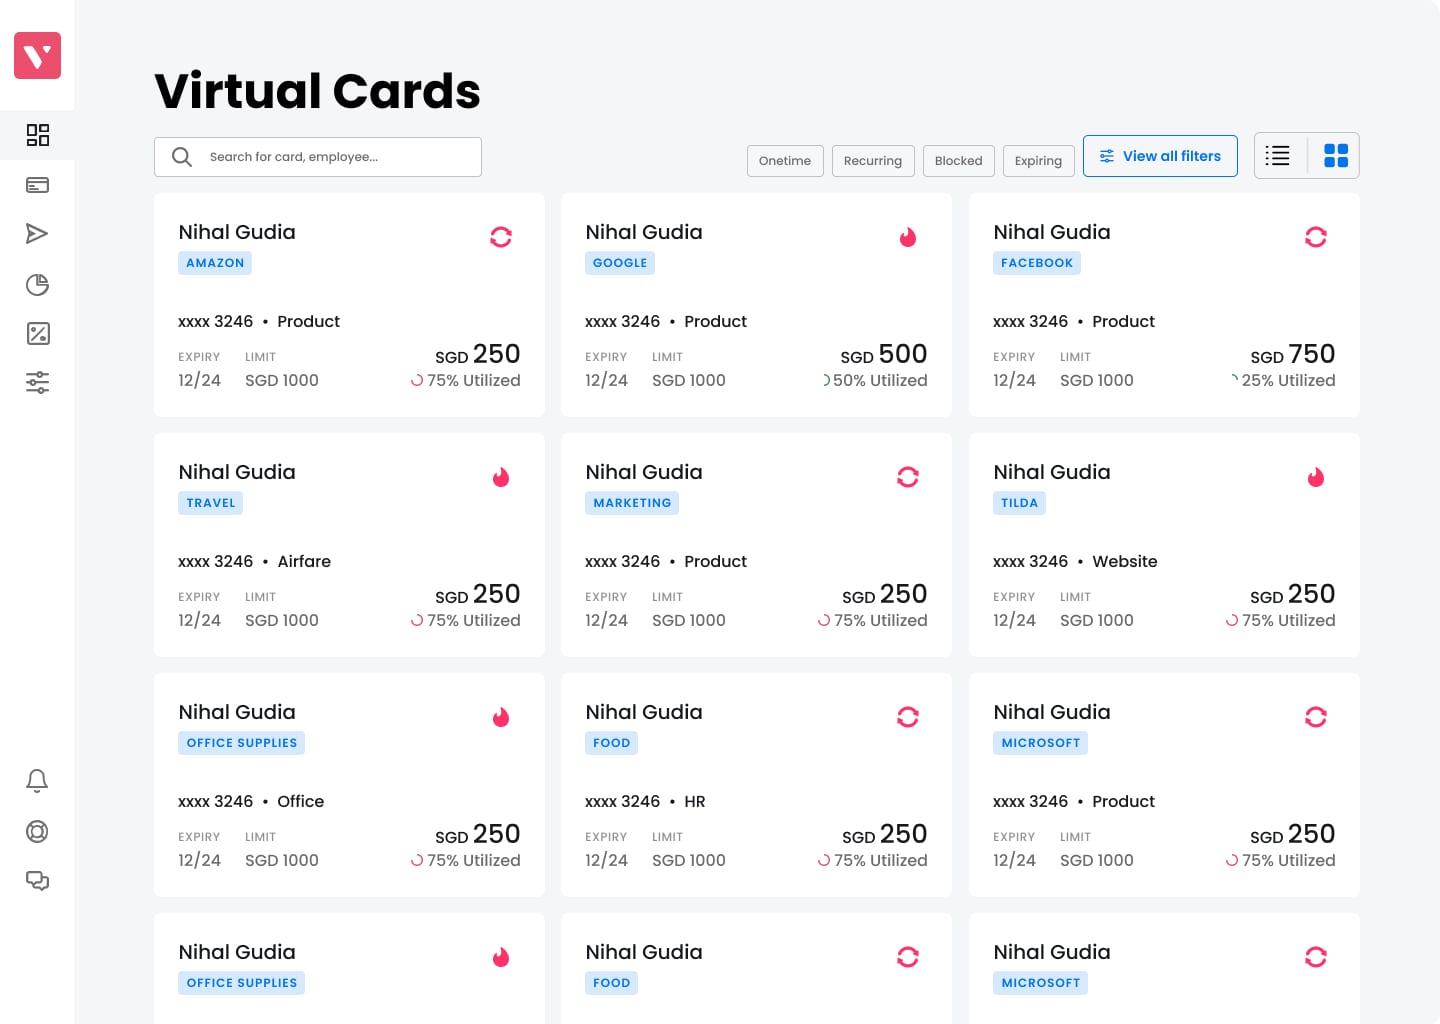Screen dimensions: 1440x1024
Task: Open the pie chart analytics sidebar icon
Action: [37, 285]
